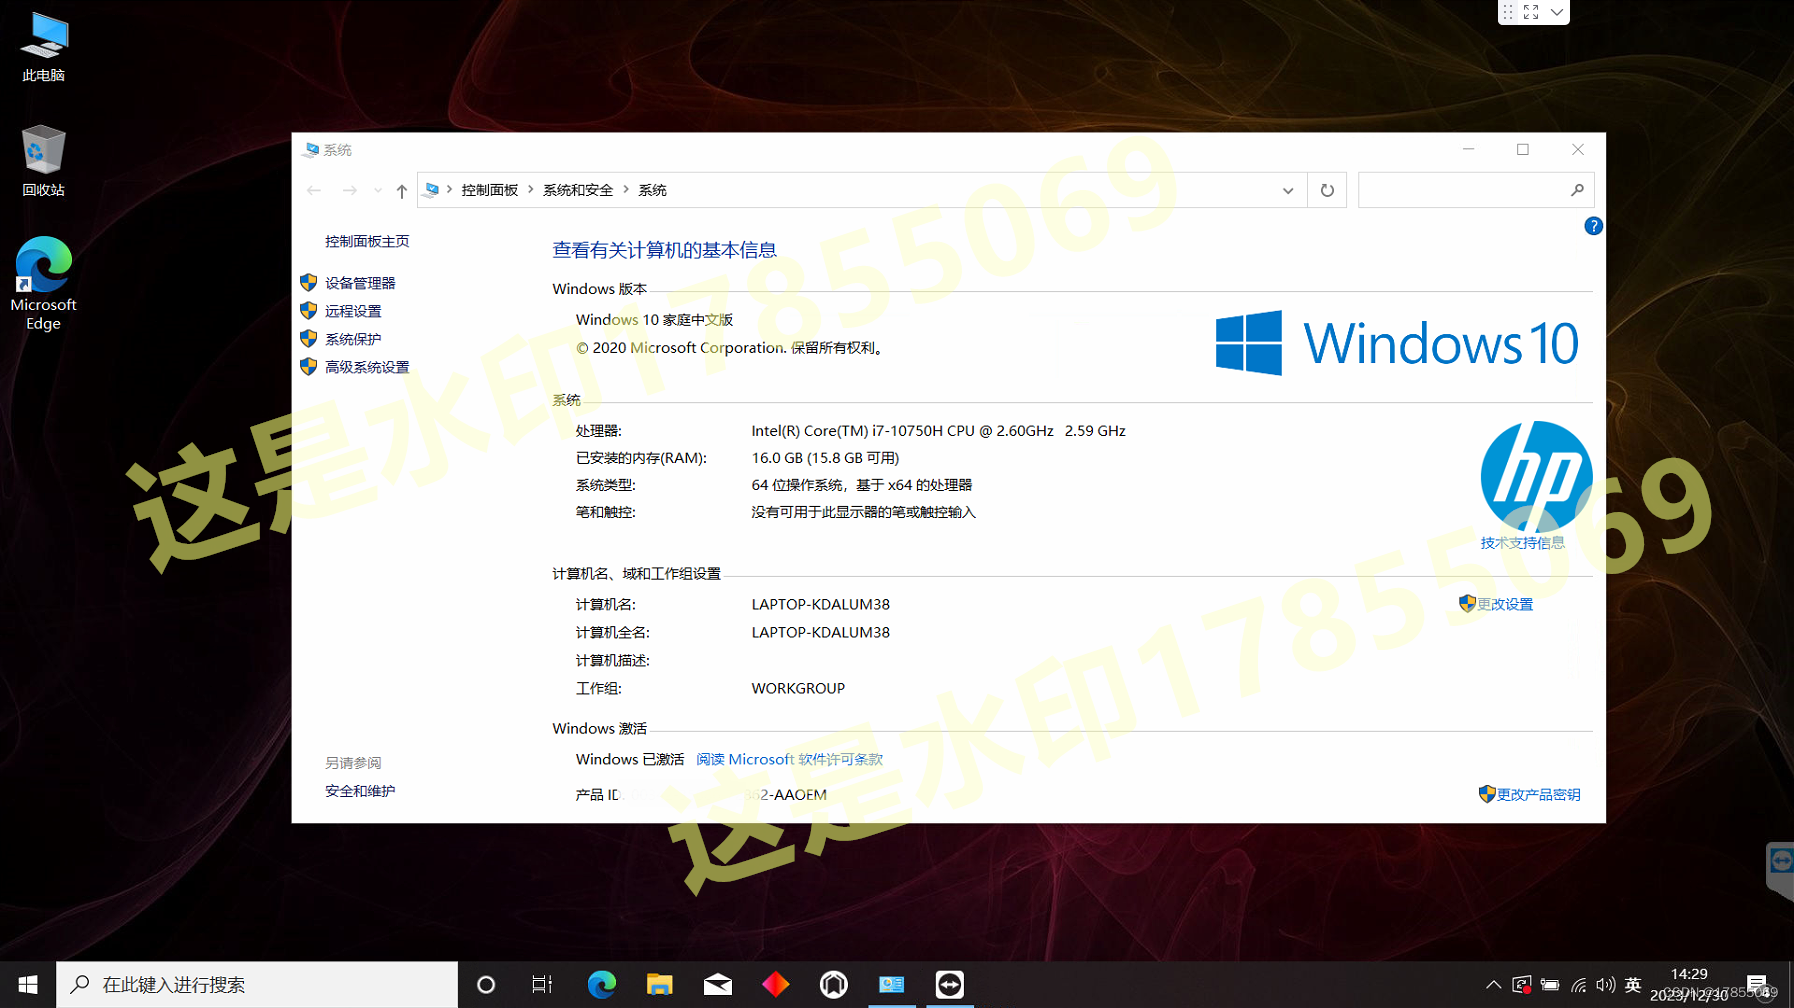Image resolution: width=1794 pixels, height=1008 pixels.
Task: Open the Mail app on taskbar
Action: 718,985
